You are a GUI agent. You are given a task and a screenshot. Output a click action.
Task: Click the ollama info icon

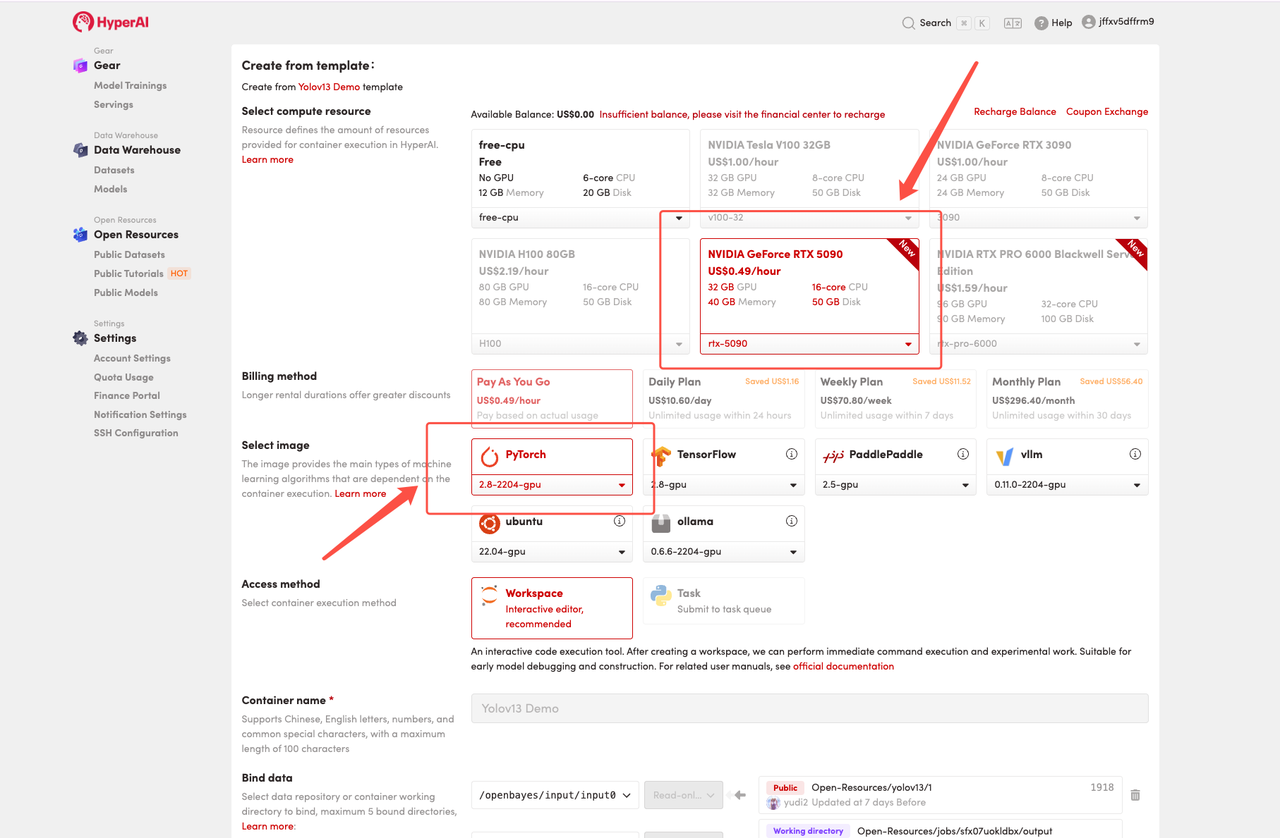[x=791, y=521]
